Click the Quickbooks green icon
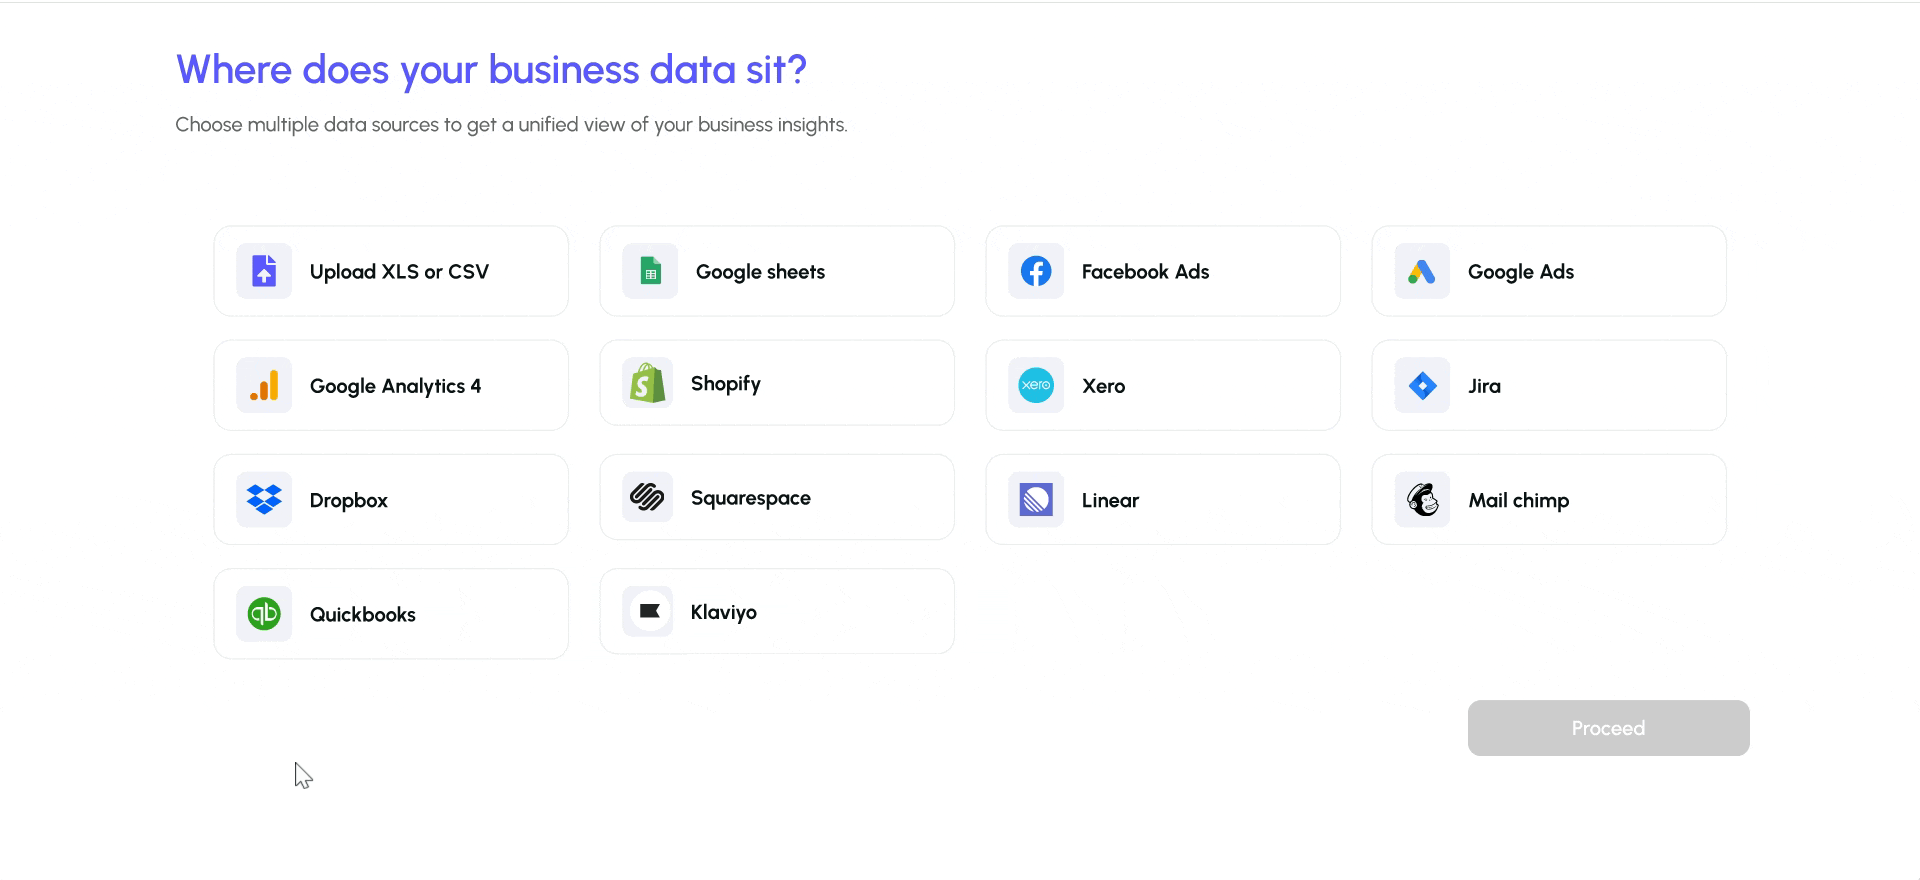This screenshot has width=1920, height=880. 264,613
